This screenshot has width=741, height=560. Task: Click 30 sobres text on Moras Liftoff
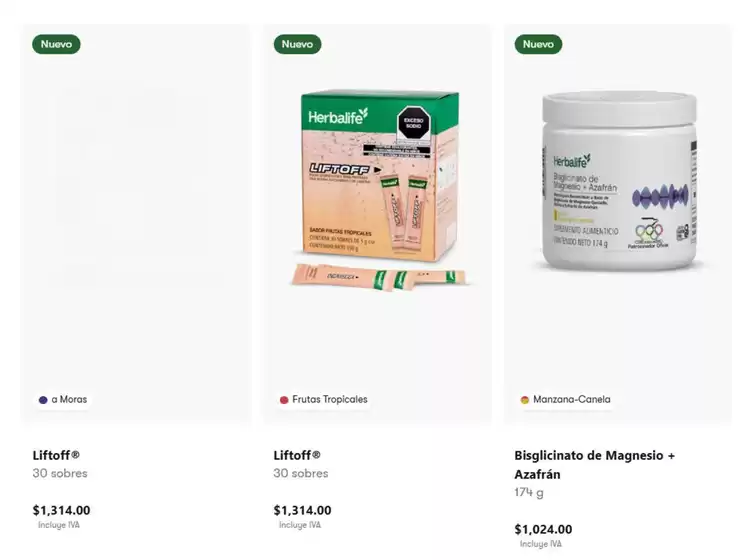(60, 473)
